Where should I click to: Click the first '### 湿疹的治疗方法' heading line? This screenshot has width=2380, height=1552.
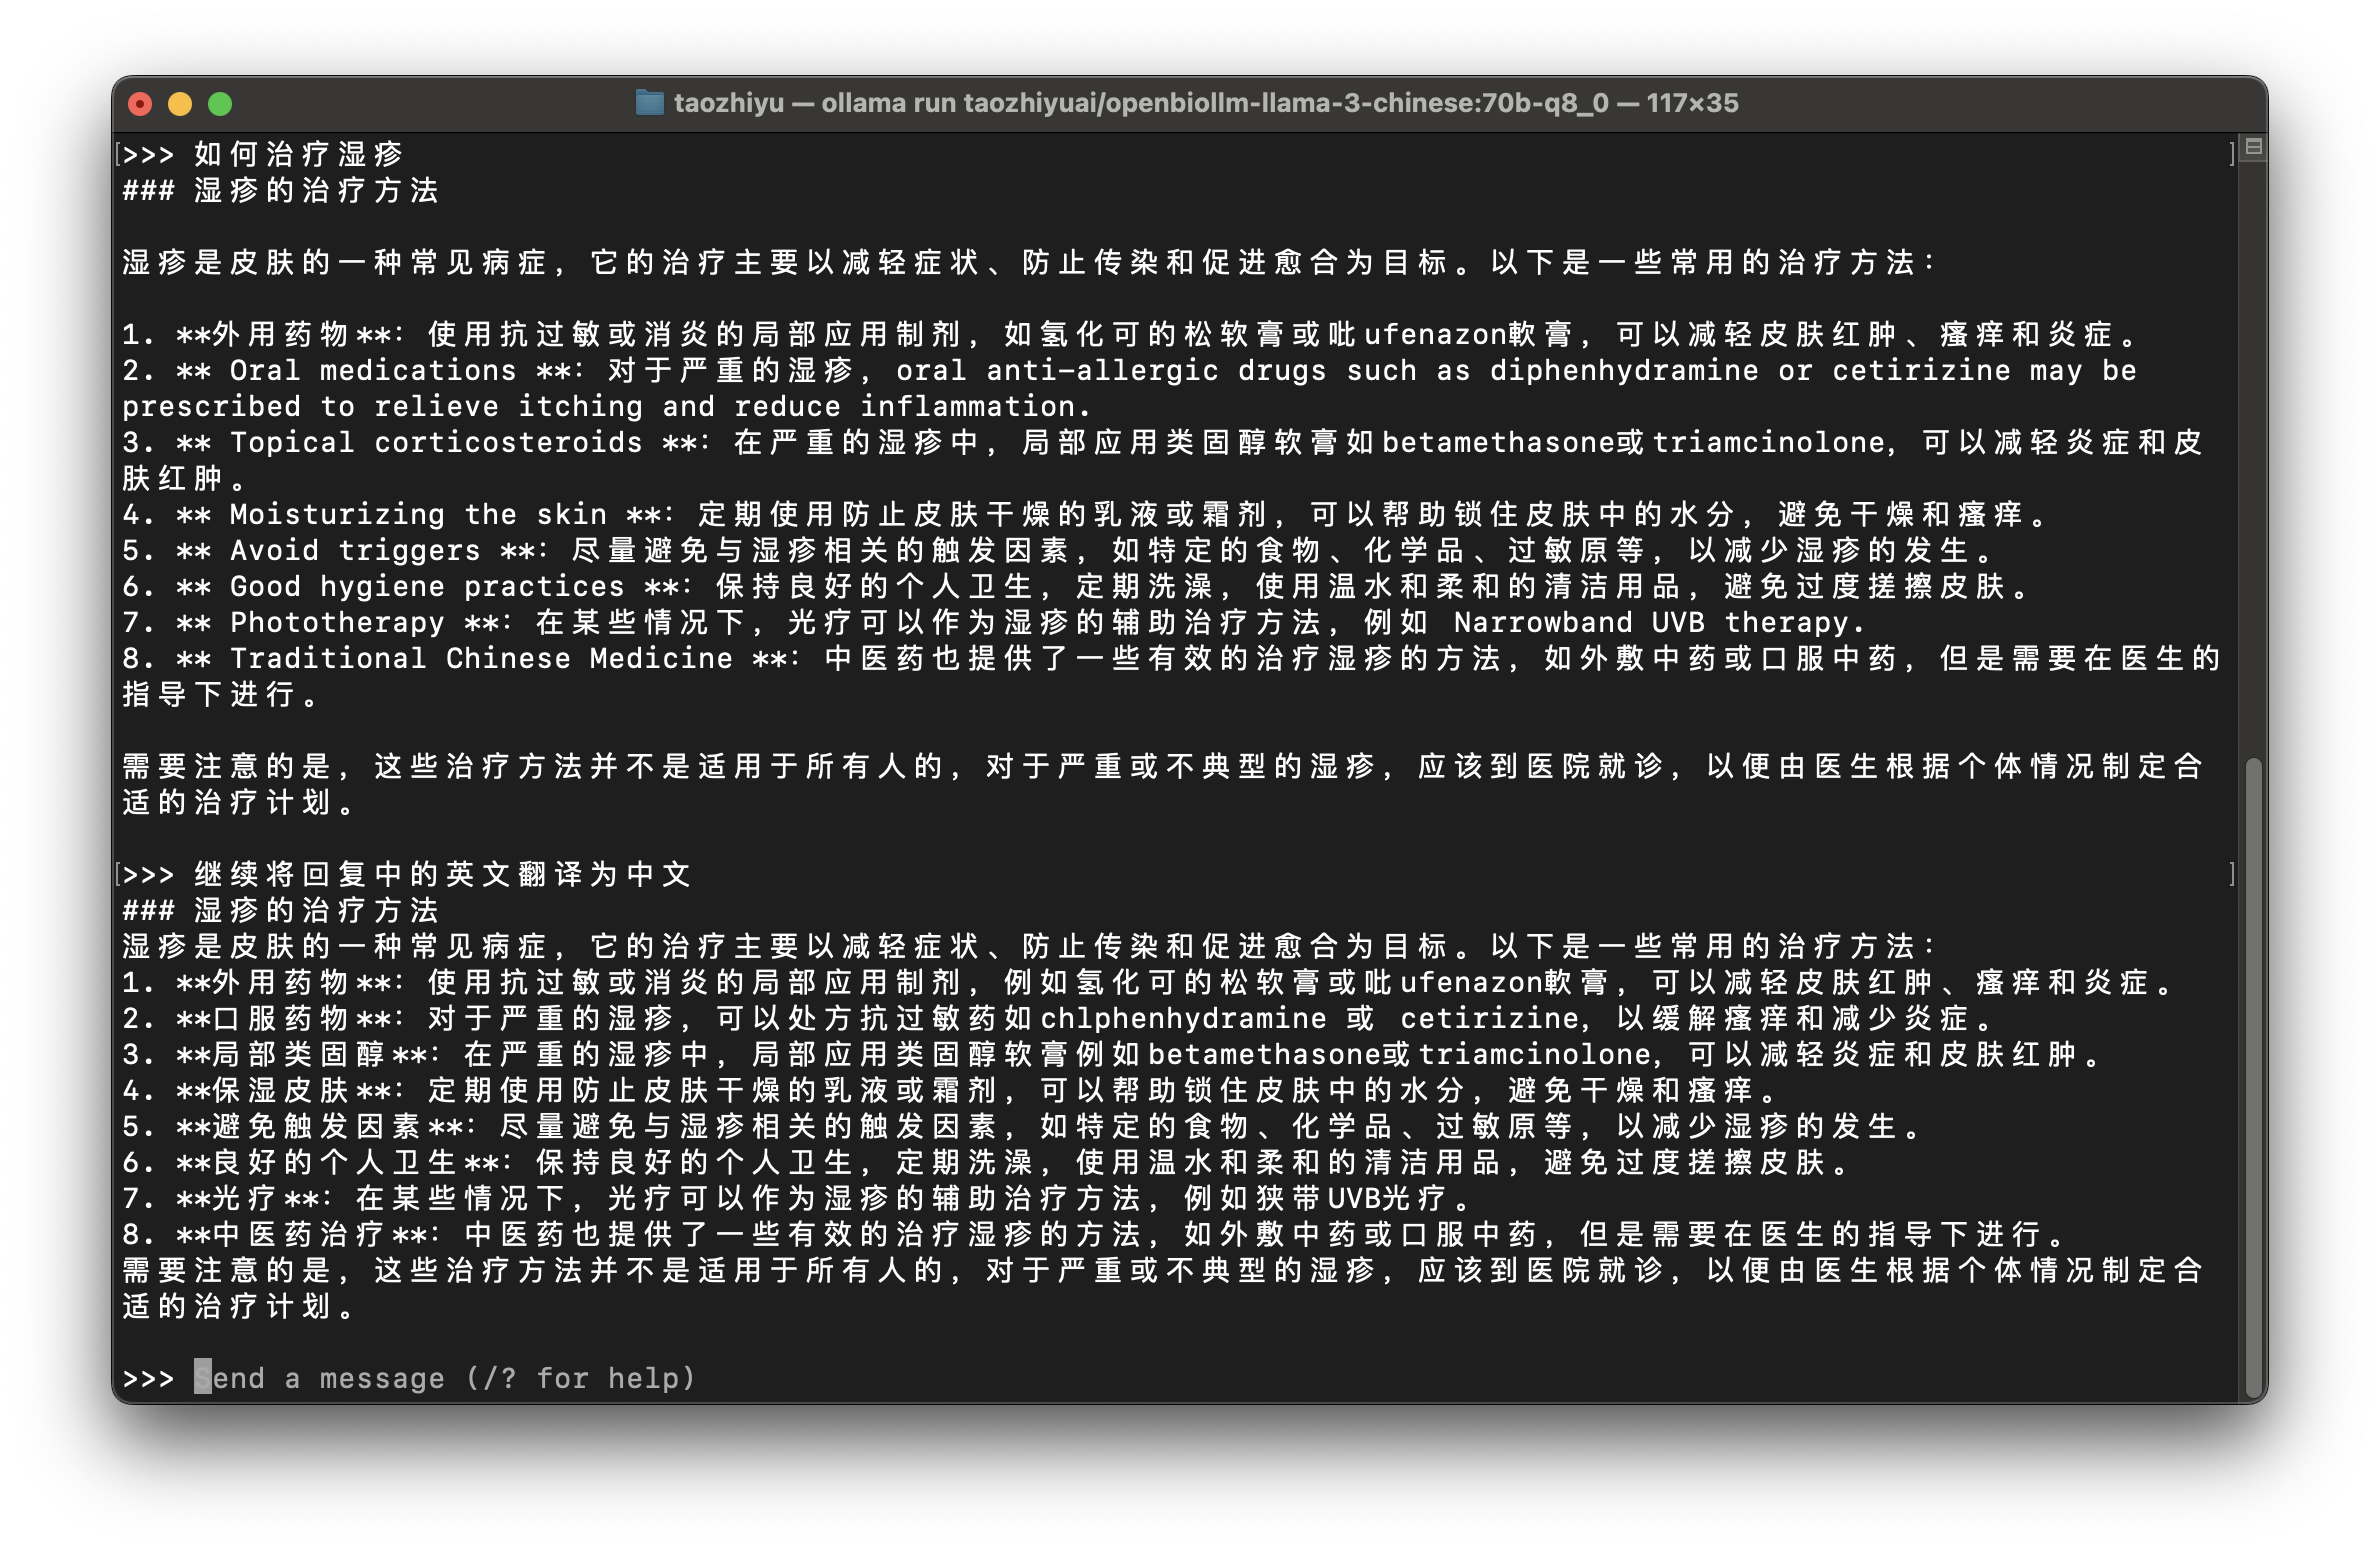click(x=280, y=190)
